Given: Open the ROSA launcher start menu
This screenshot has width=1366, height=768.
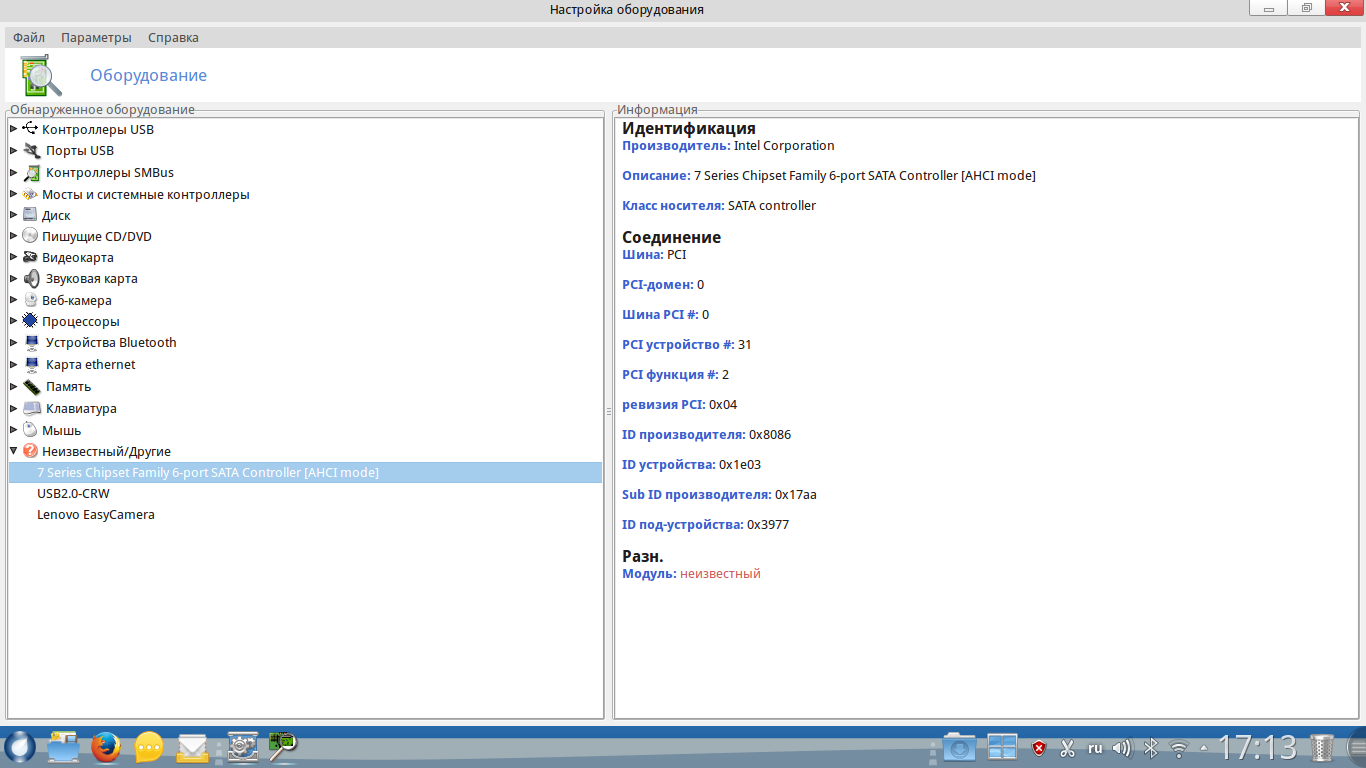Looking at the screenshot, I should (19, 747).
